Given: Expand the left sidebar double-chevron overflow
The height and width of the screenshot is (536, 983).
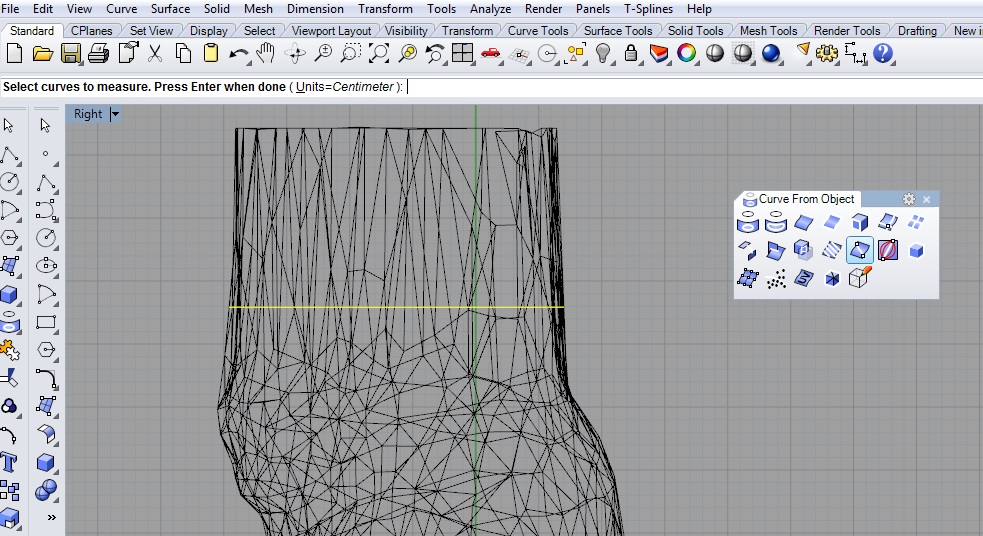Looking at the screenshot, I should coord(51,518).
